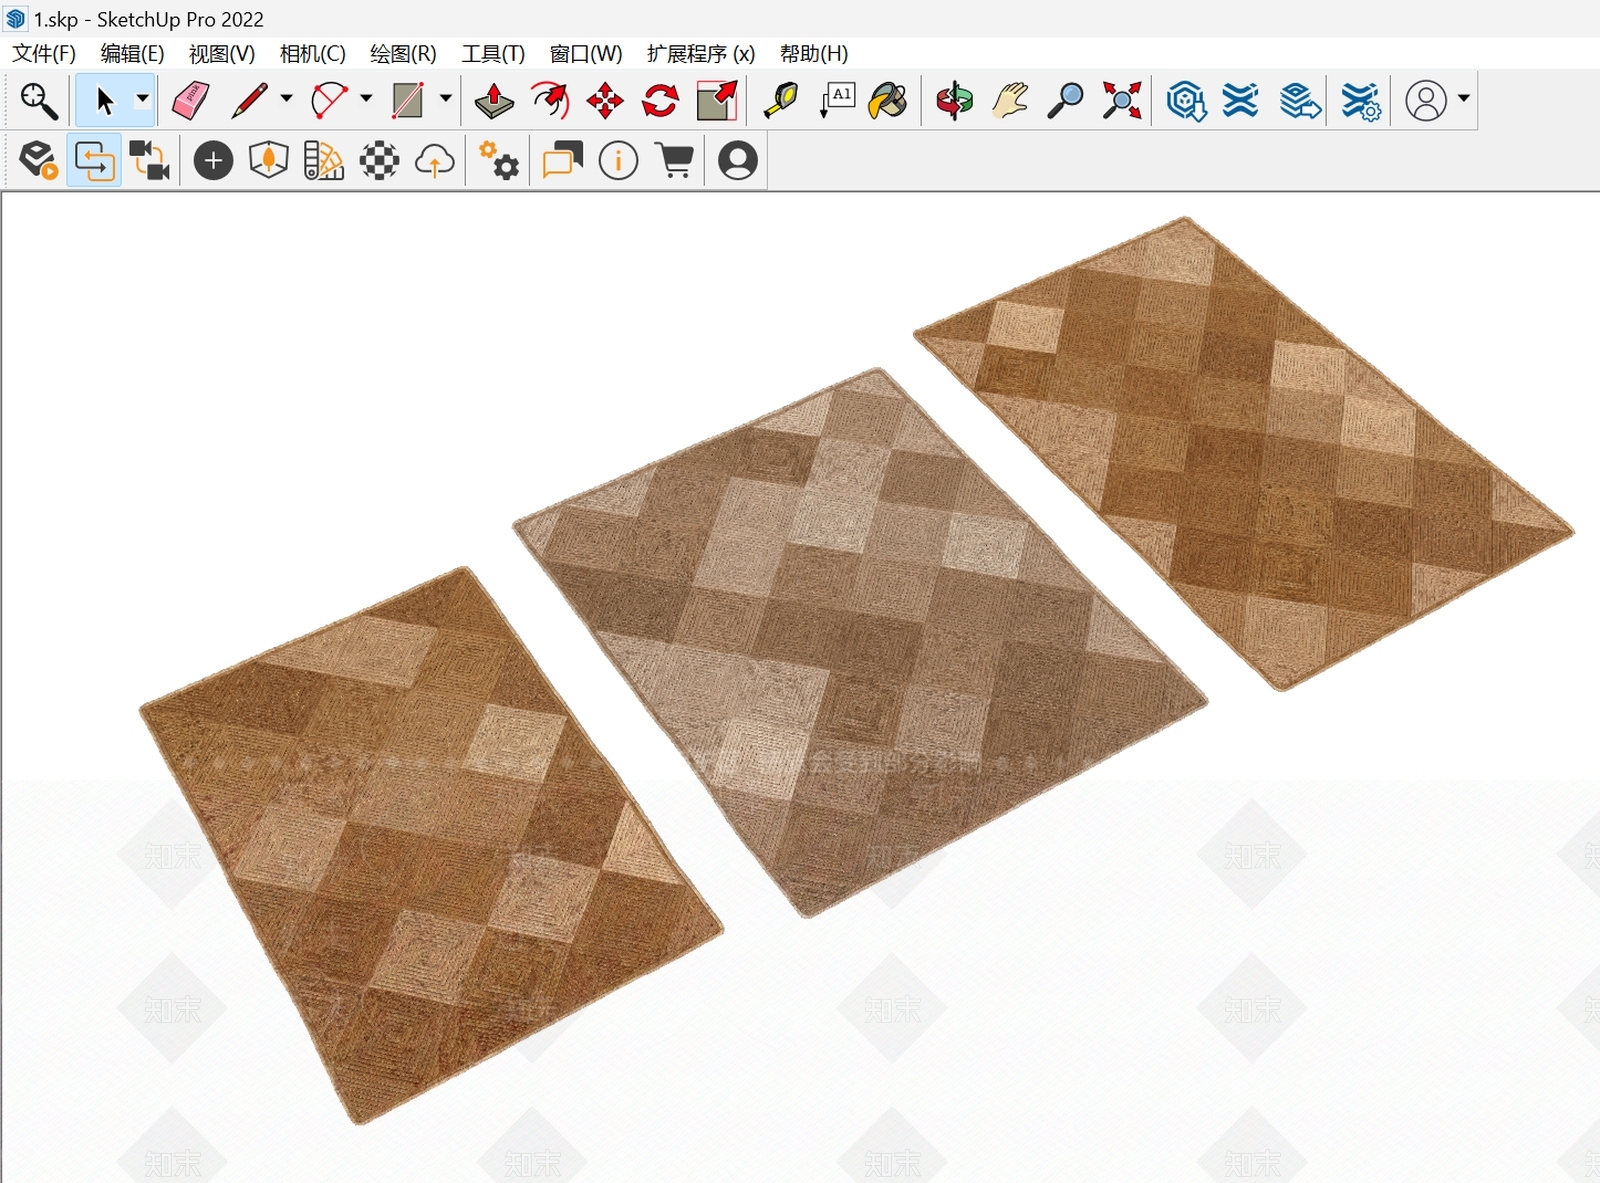Select the Eraser tool
The height and width of the screenshot is (1183, 1600).
tap(190, 100)
